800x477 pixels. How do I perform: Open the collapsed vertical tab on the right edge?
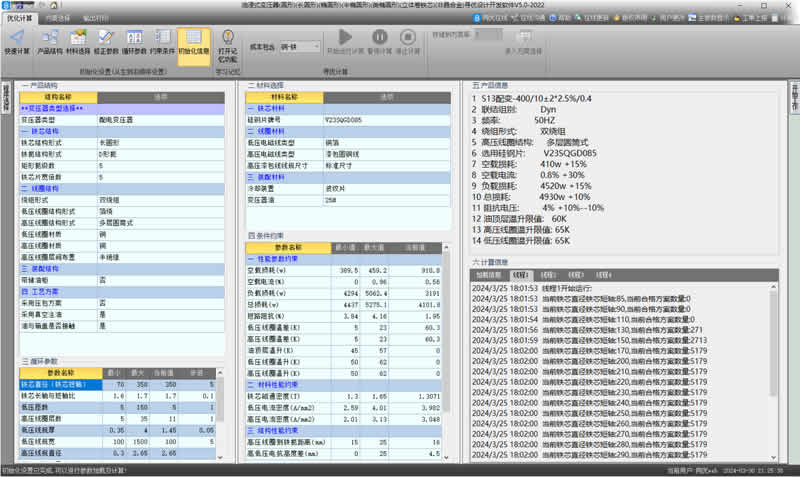[794, 98]
